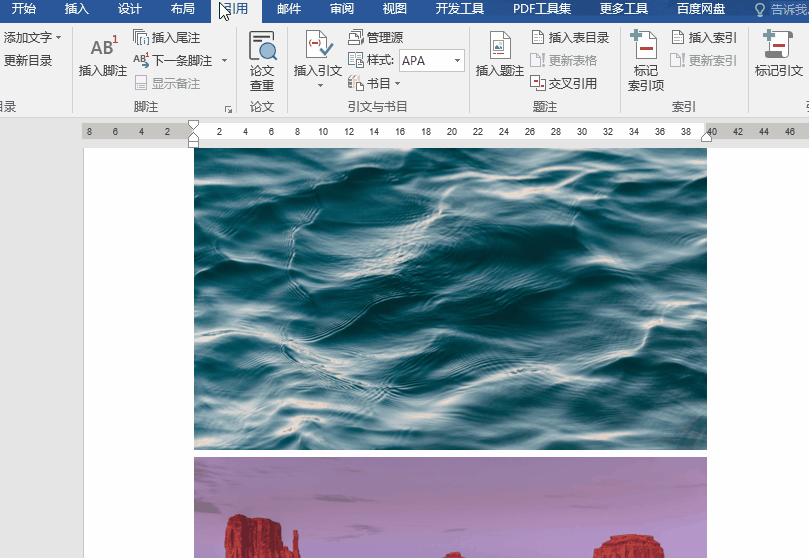Select the 布局 tab
This screenshot has width=809, height=558.
(183, 9)
